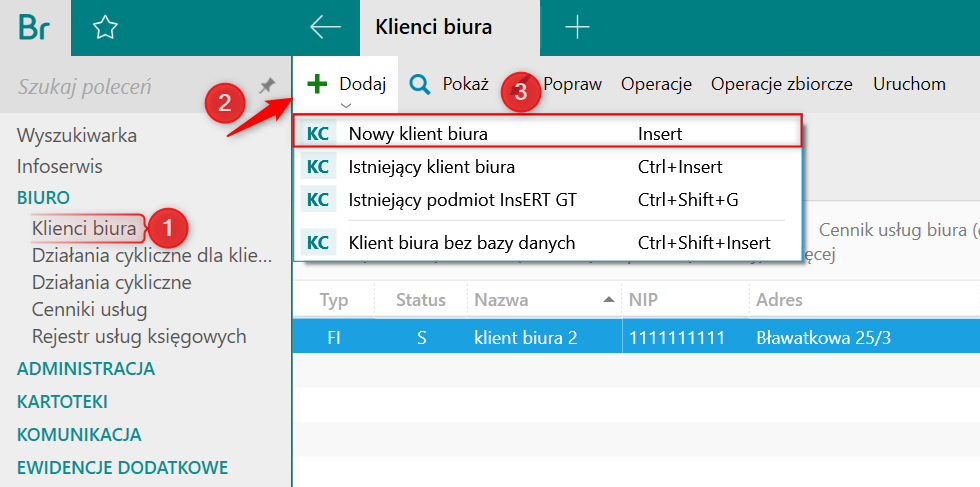This screenshot has height=487, width=980.
Task: Click the Adres column header
Action: [x=865, y=300]
